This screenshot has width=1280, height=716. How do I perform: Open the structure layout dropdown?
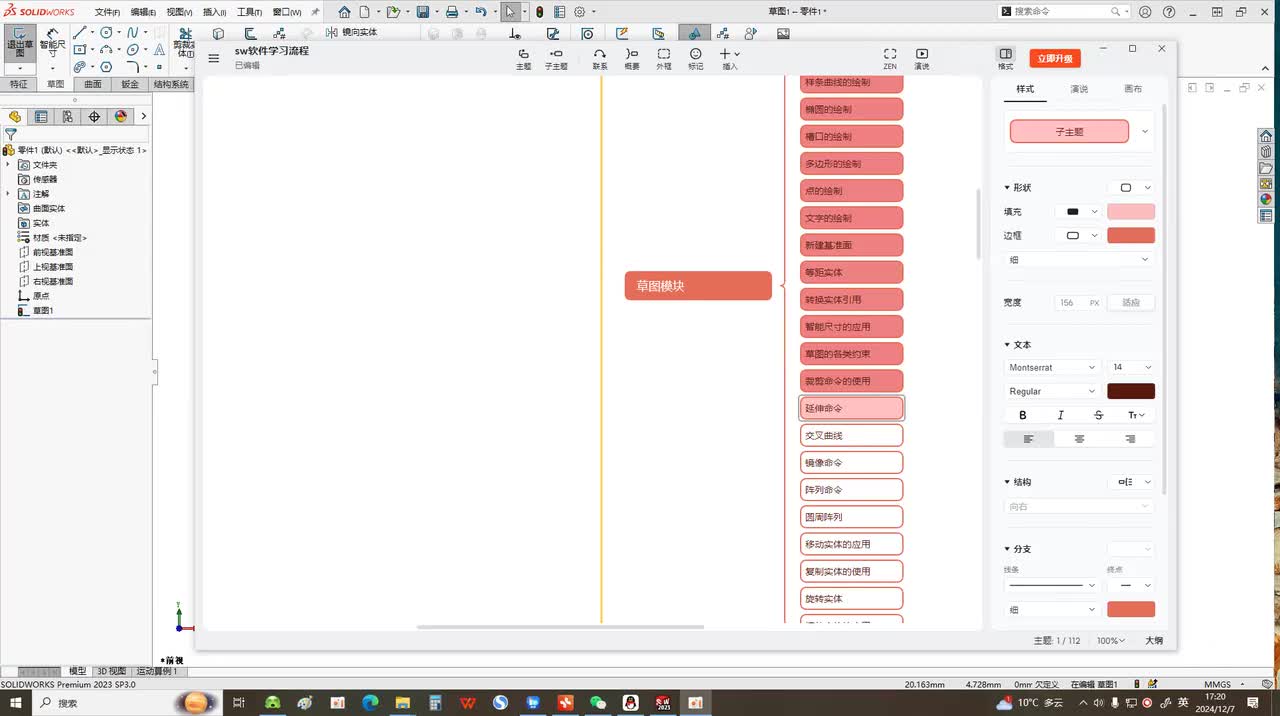click(x=1131, y=482)
